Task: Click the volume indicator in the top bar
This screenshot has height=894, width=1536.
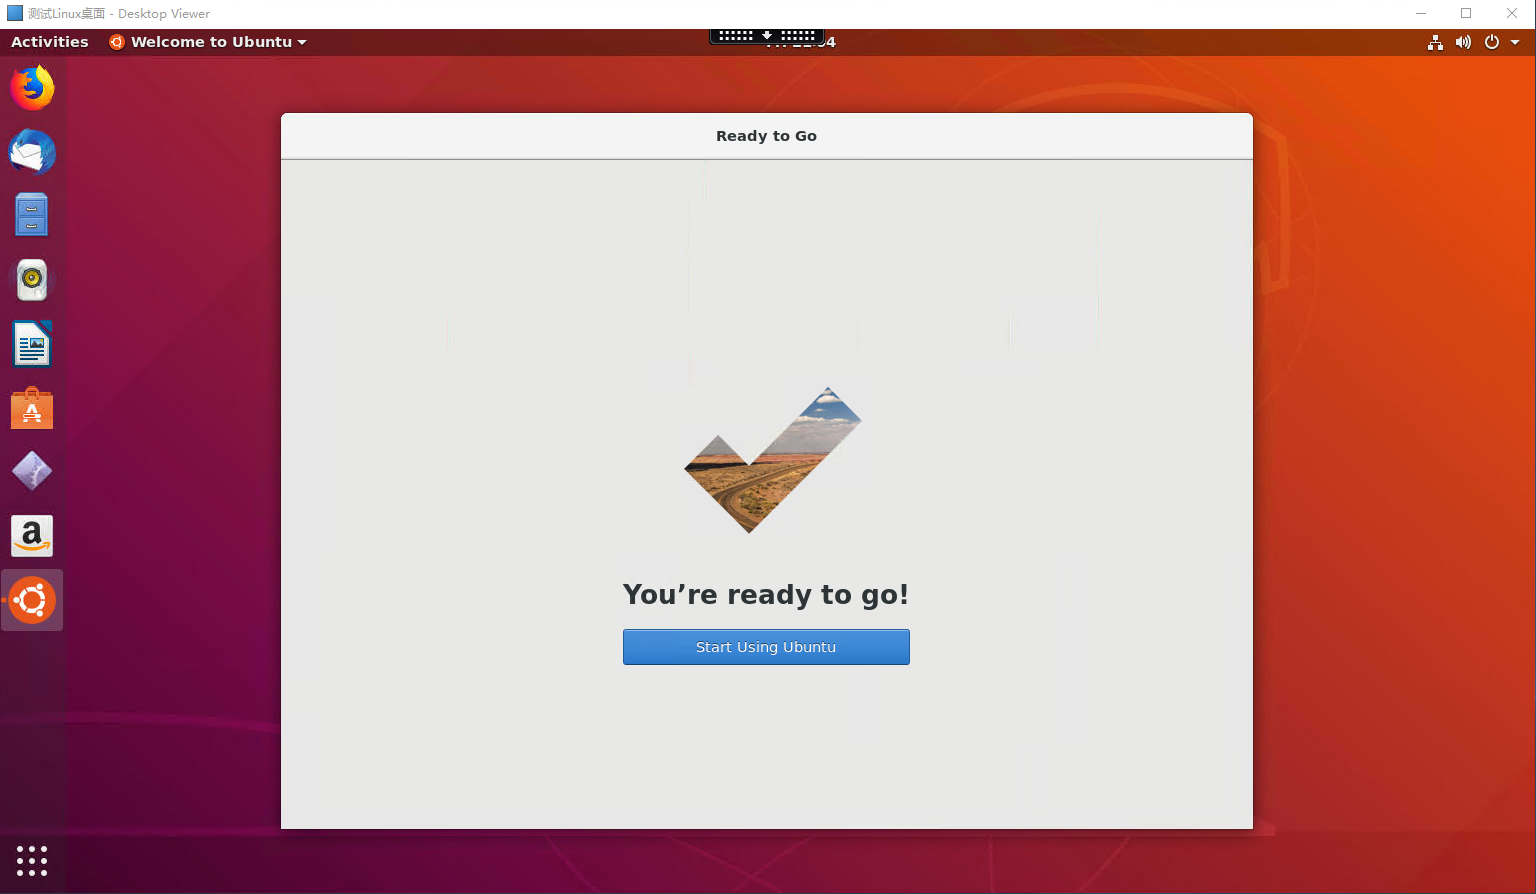Action: click(x=1463, y=42)
